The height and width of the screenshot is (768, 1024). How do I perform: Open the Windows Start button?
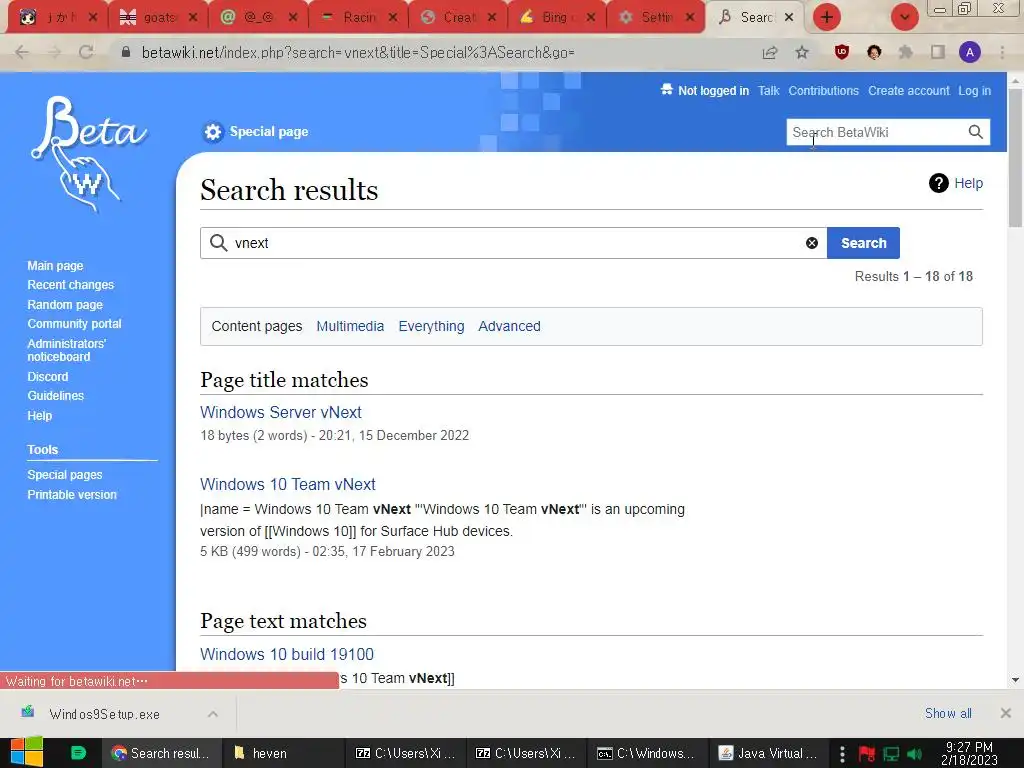point(27,752)
